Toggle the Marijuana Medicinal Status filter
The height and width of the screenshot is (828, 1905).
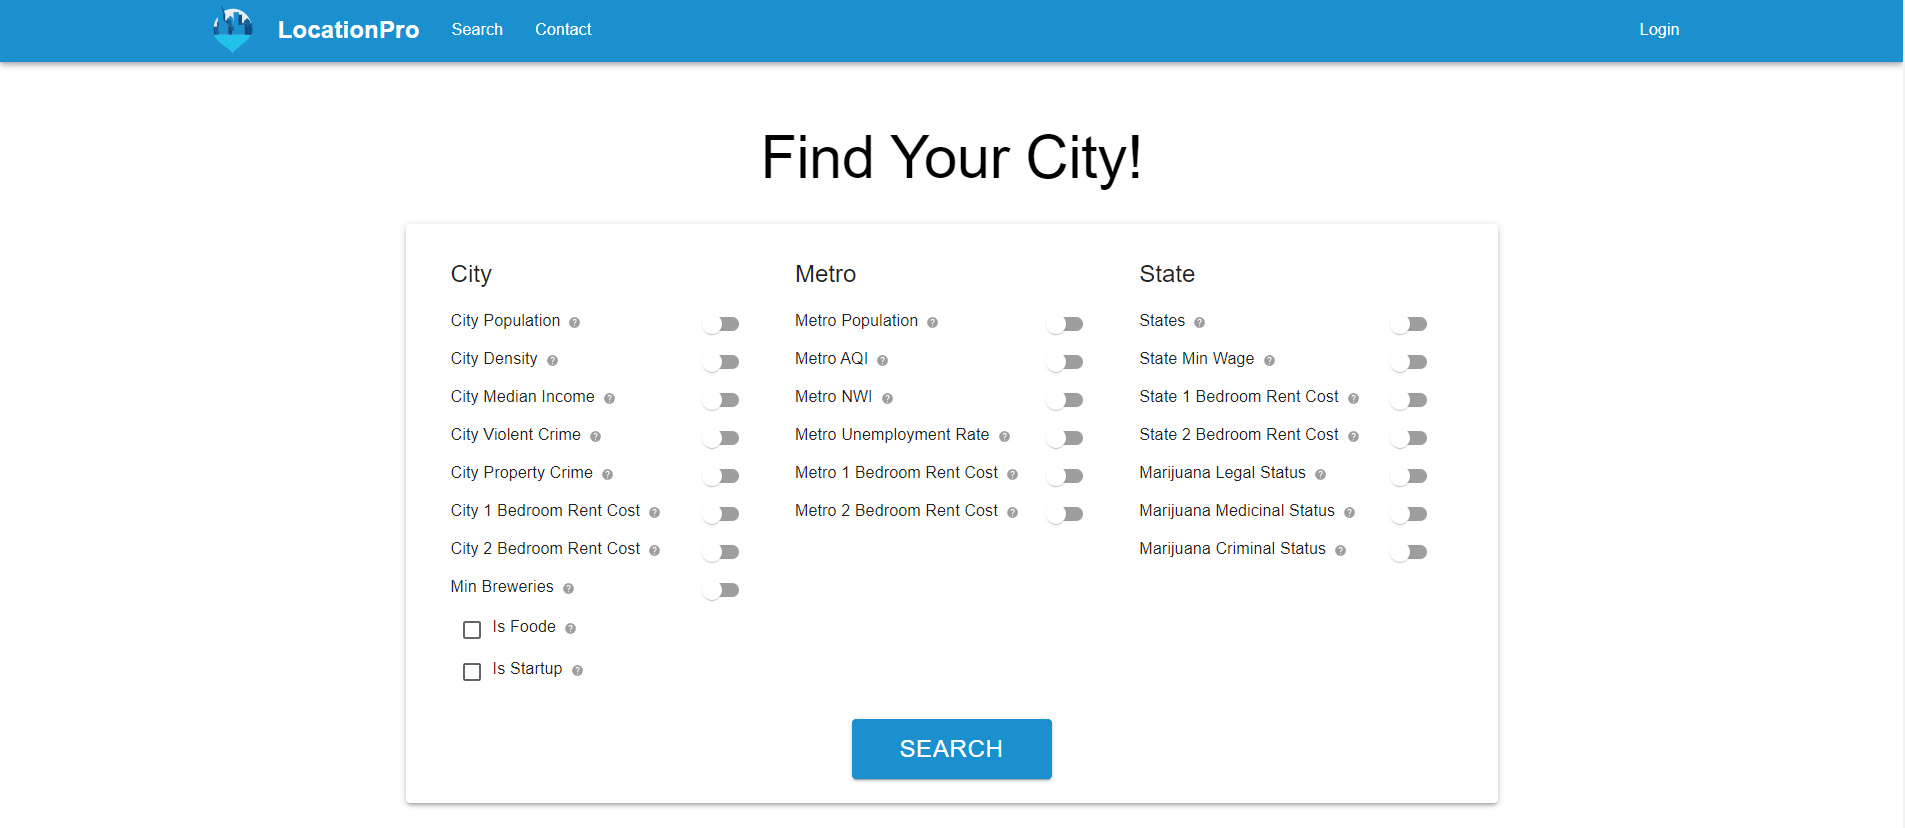tap(1409, 514)
